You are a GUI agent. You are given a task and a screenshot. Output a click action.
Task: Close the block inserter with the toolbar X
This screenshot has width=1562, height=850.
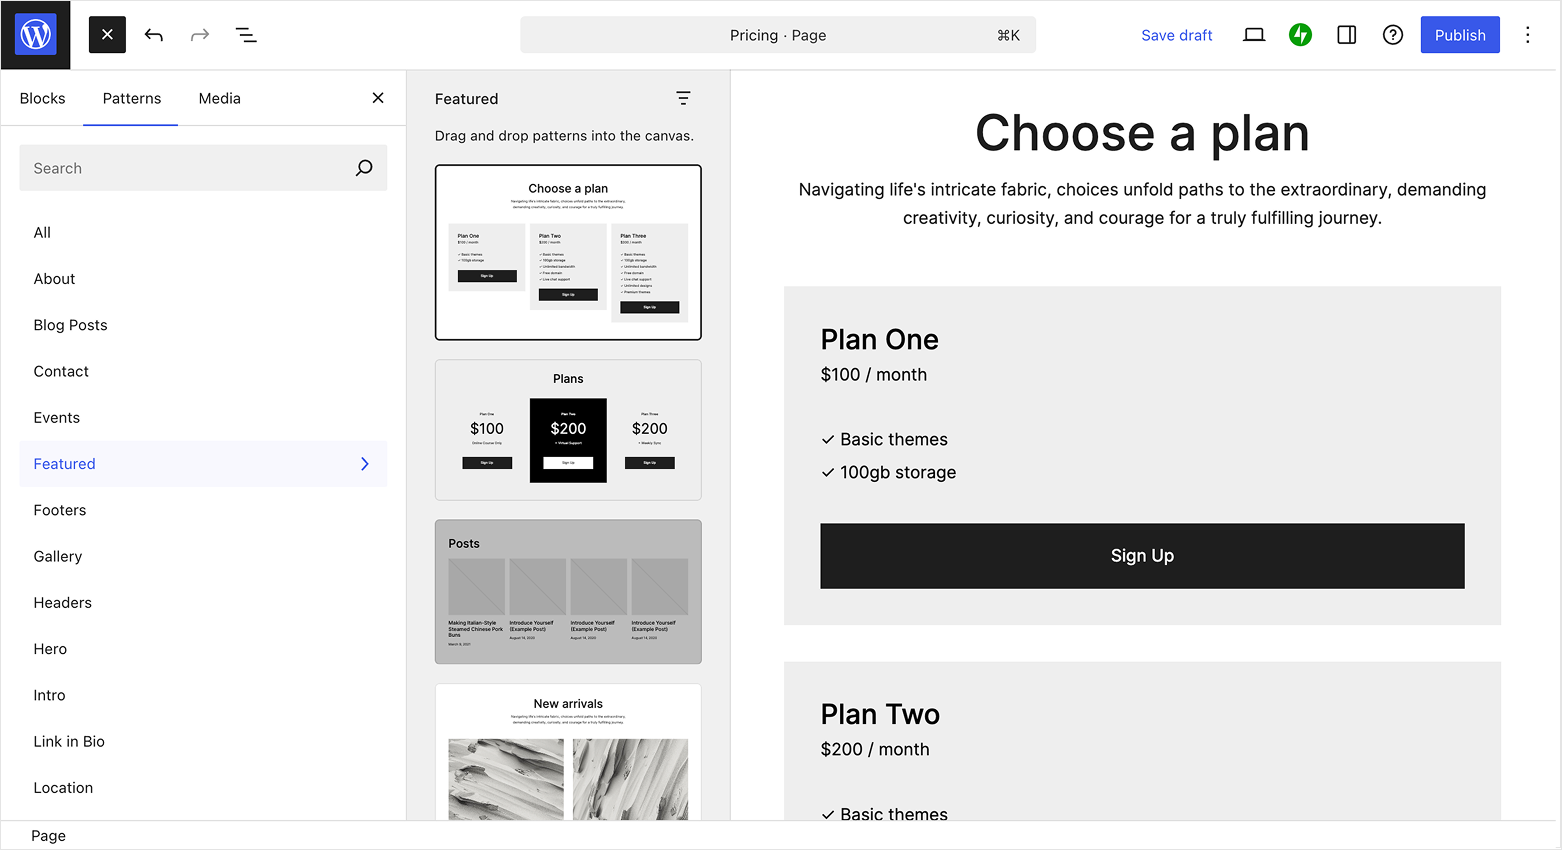pos(107,35)
